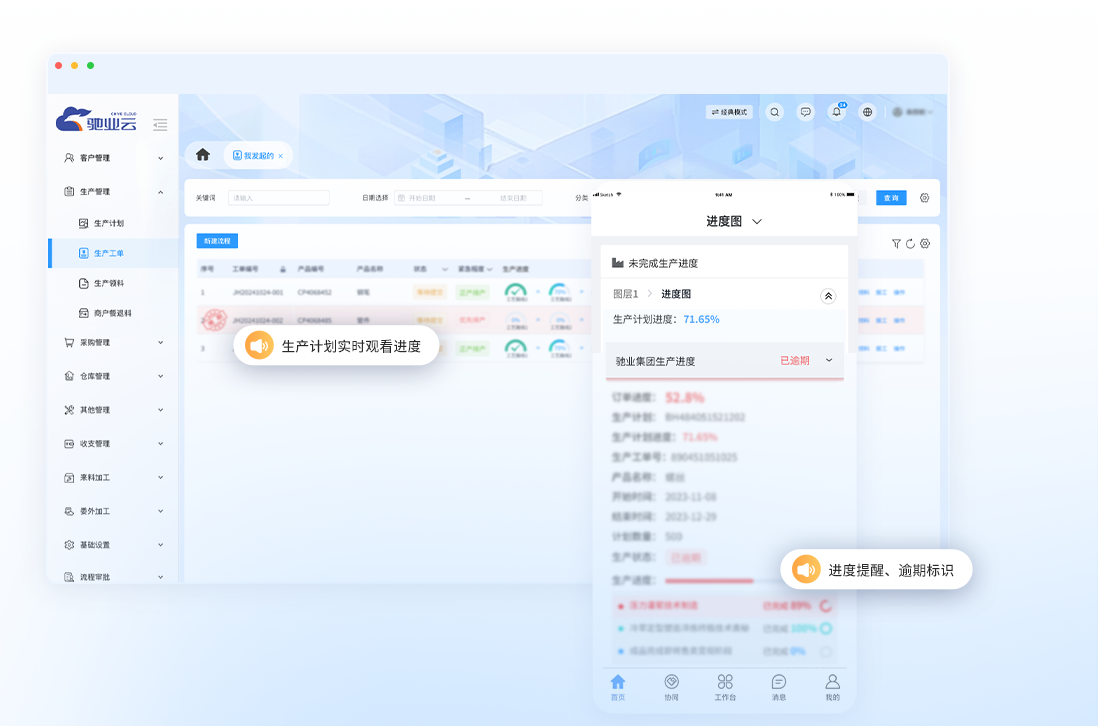Click the blue 查询 query button
This screenshot has width=1098, height=726.
[x=889, y=197]
